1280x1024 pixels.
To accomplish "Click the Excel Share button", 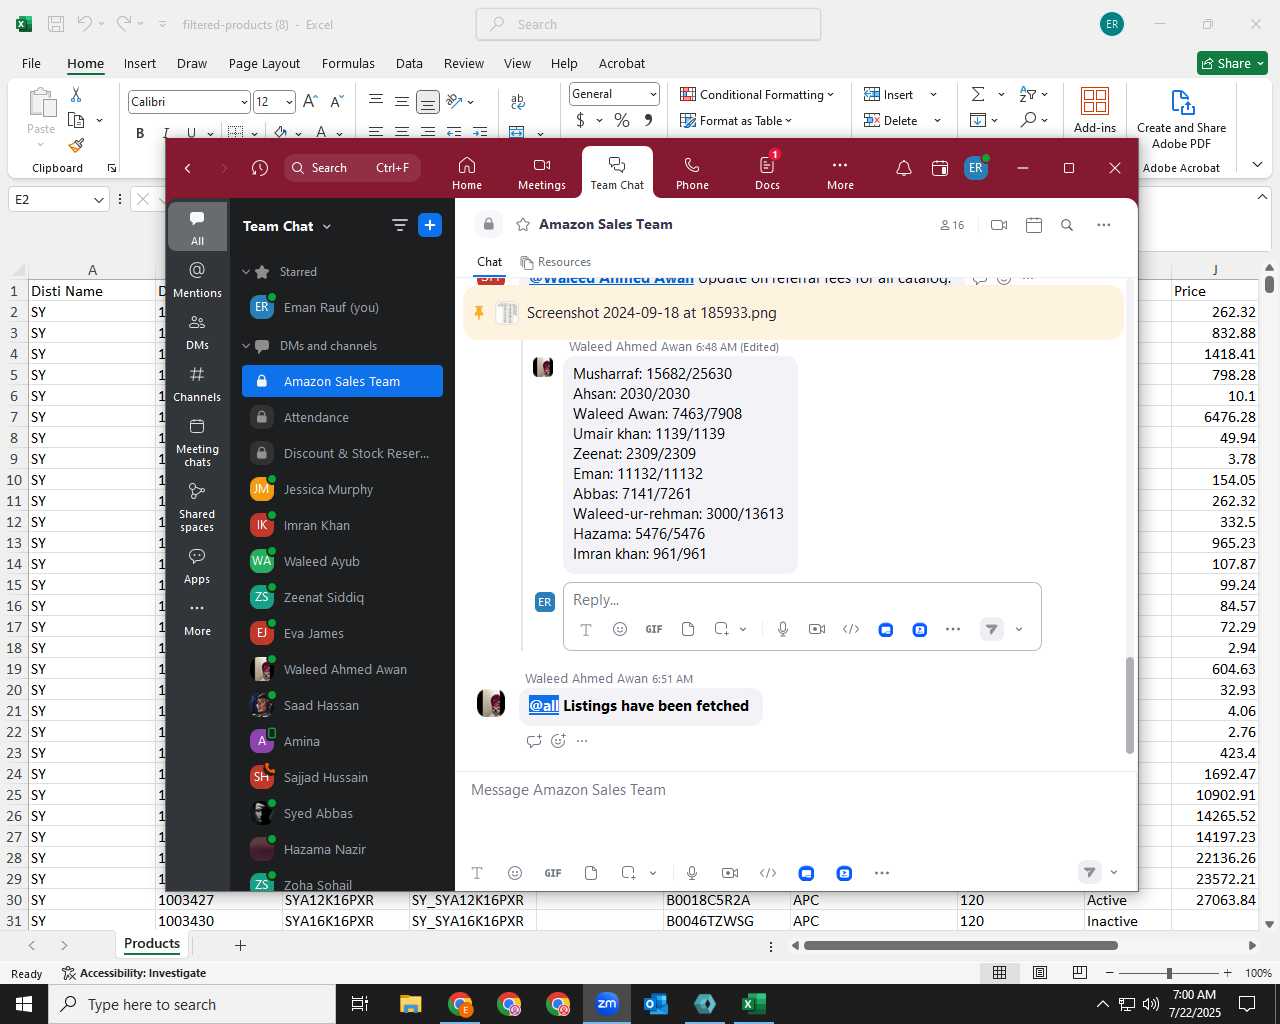I will click(1232, 63).
